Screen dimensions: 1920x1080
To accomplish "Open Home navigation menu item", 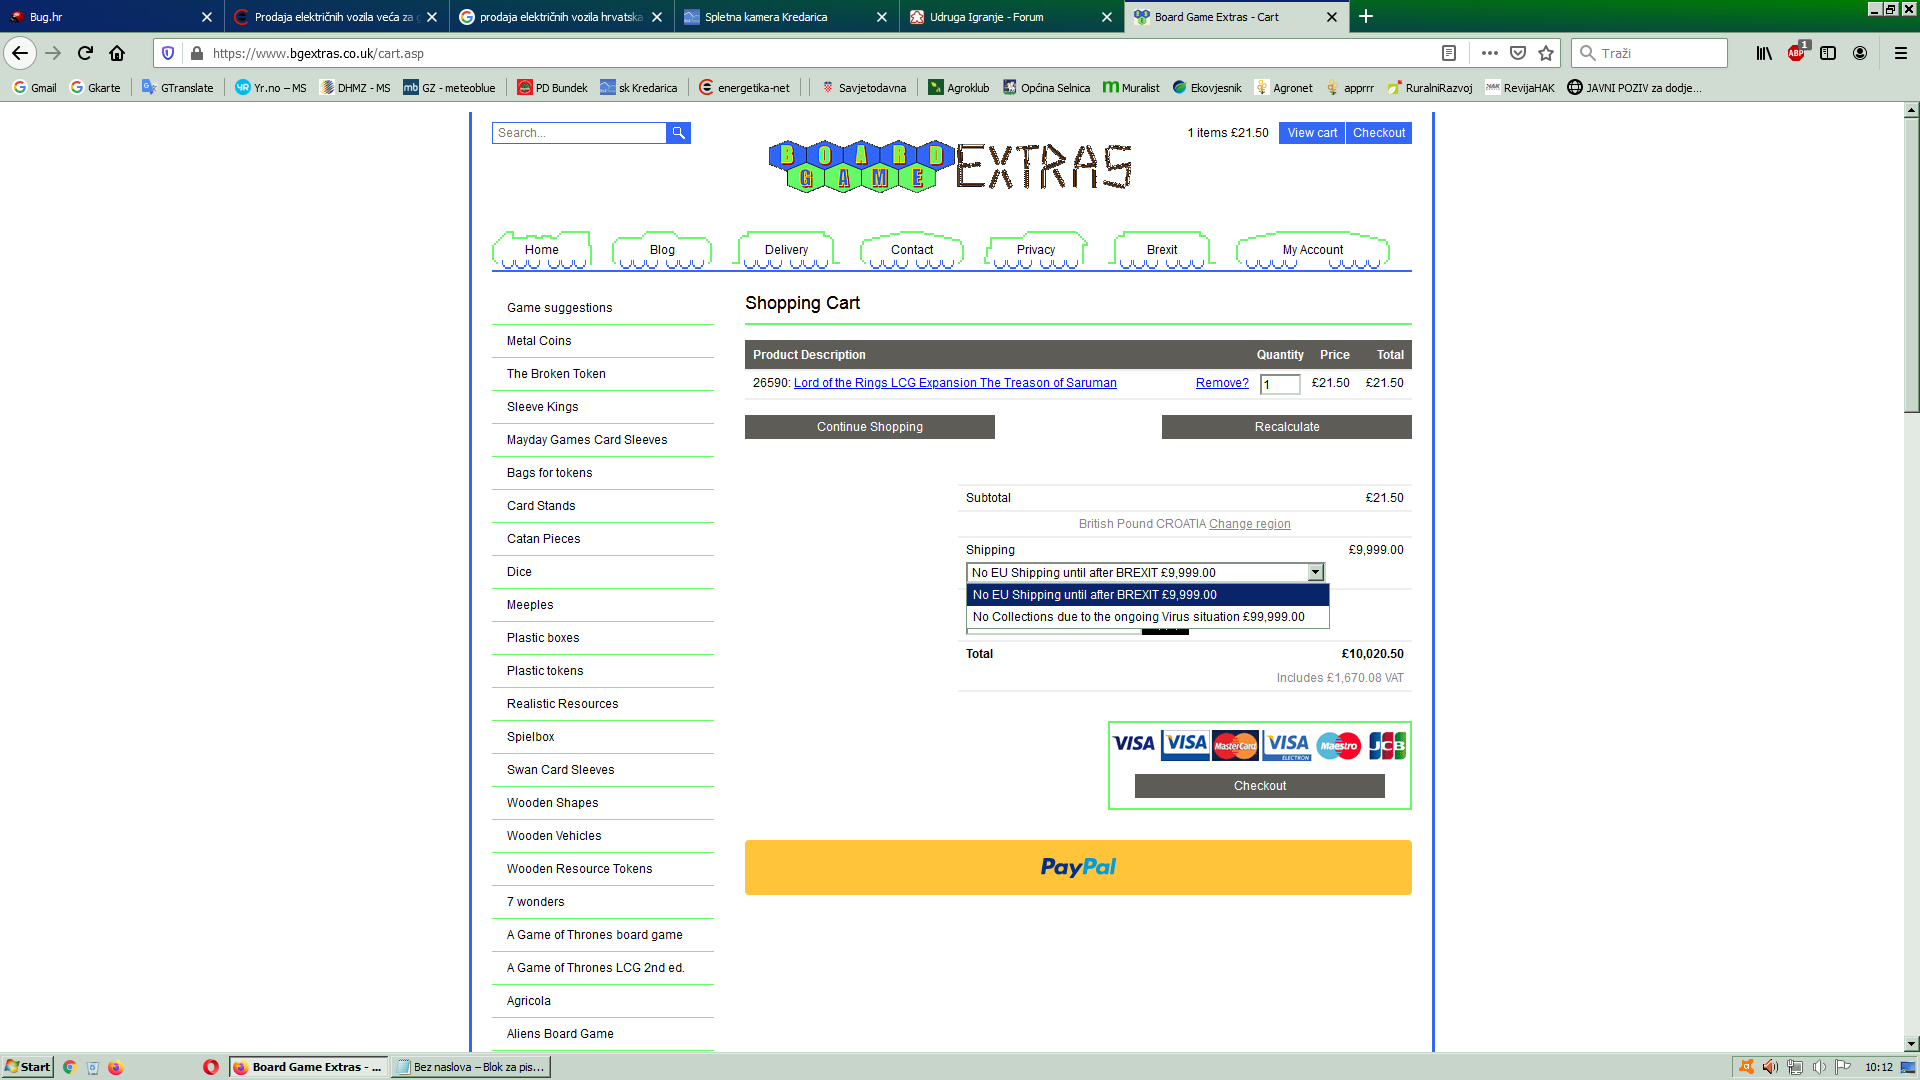I will pyautogui.click(x=541, y=250).
